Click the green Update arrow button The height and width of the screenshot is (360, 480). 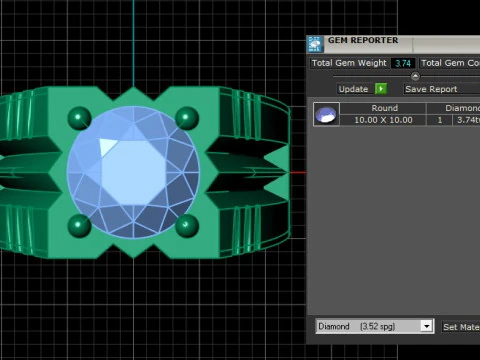coord(381,89)
